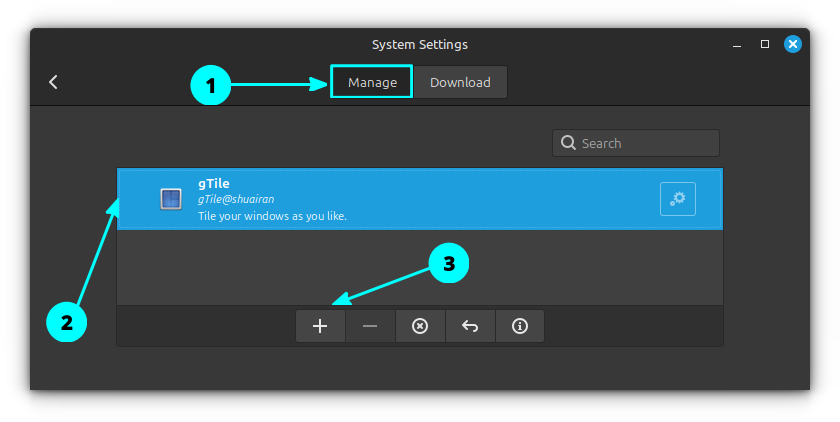
Task: Maximize the System Settings window
Action: [x=764, y=44]
